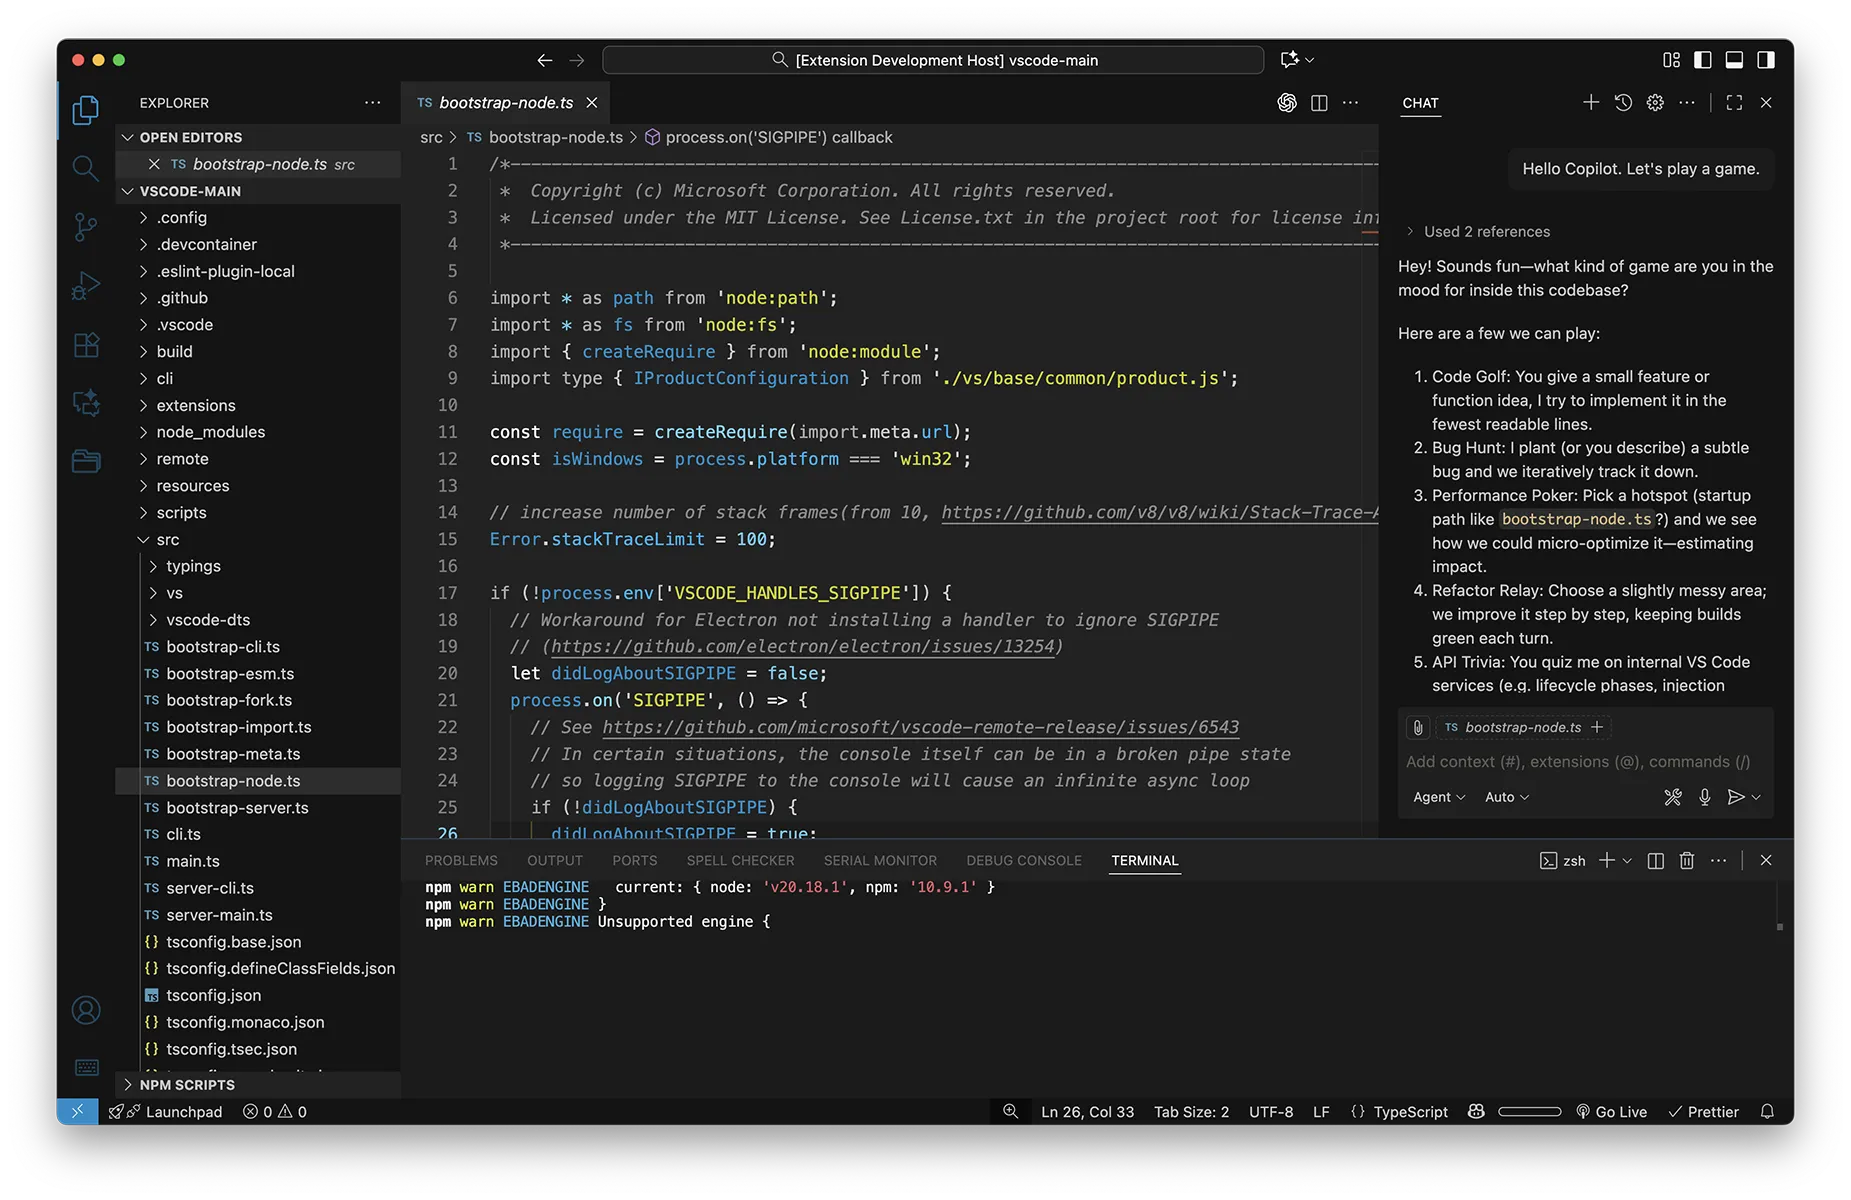Toggle the secondary side bar visibility
This screenshot has width=1851, height=1200.
click(x=1766, y=59)
